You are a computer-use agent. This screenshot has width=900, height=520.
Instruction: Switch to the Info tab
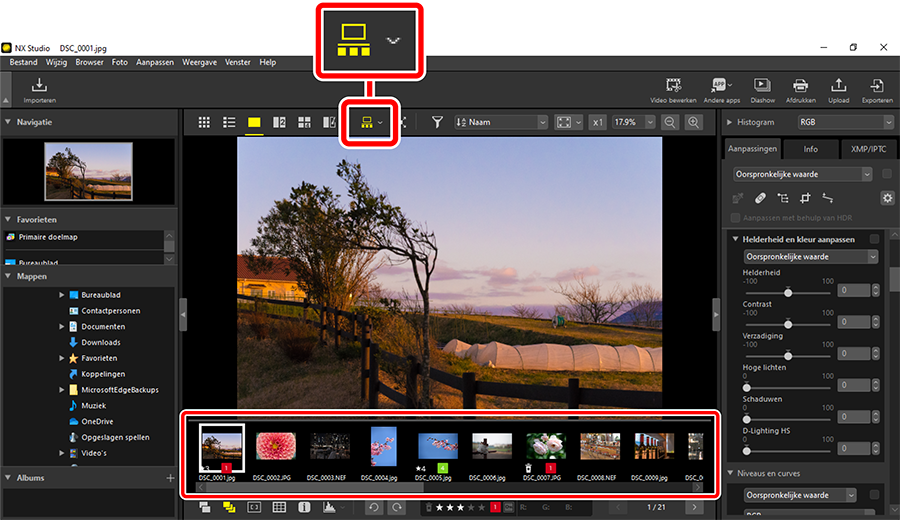point(810,149)
